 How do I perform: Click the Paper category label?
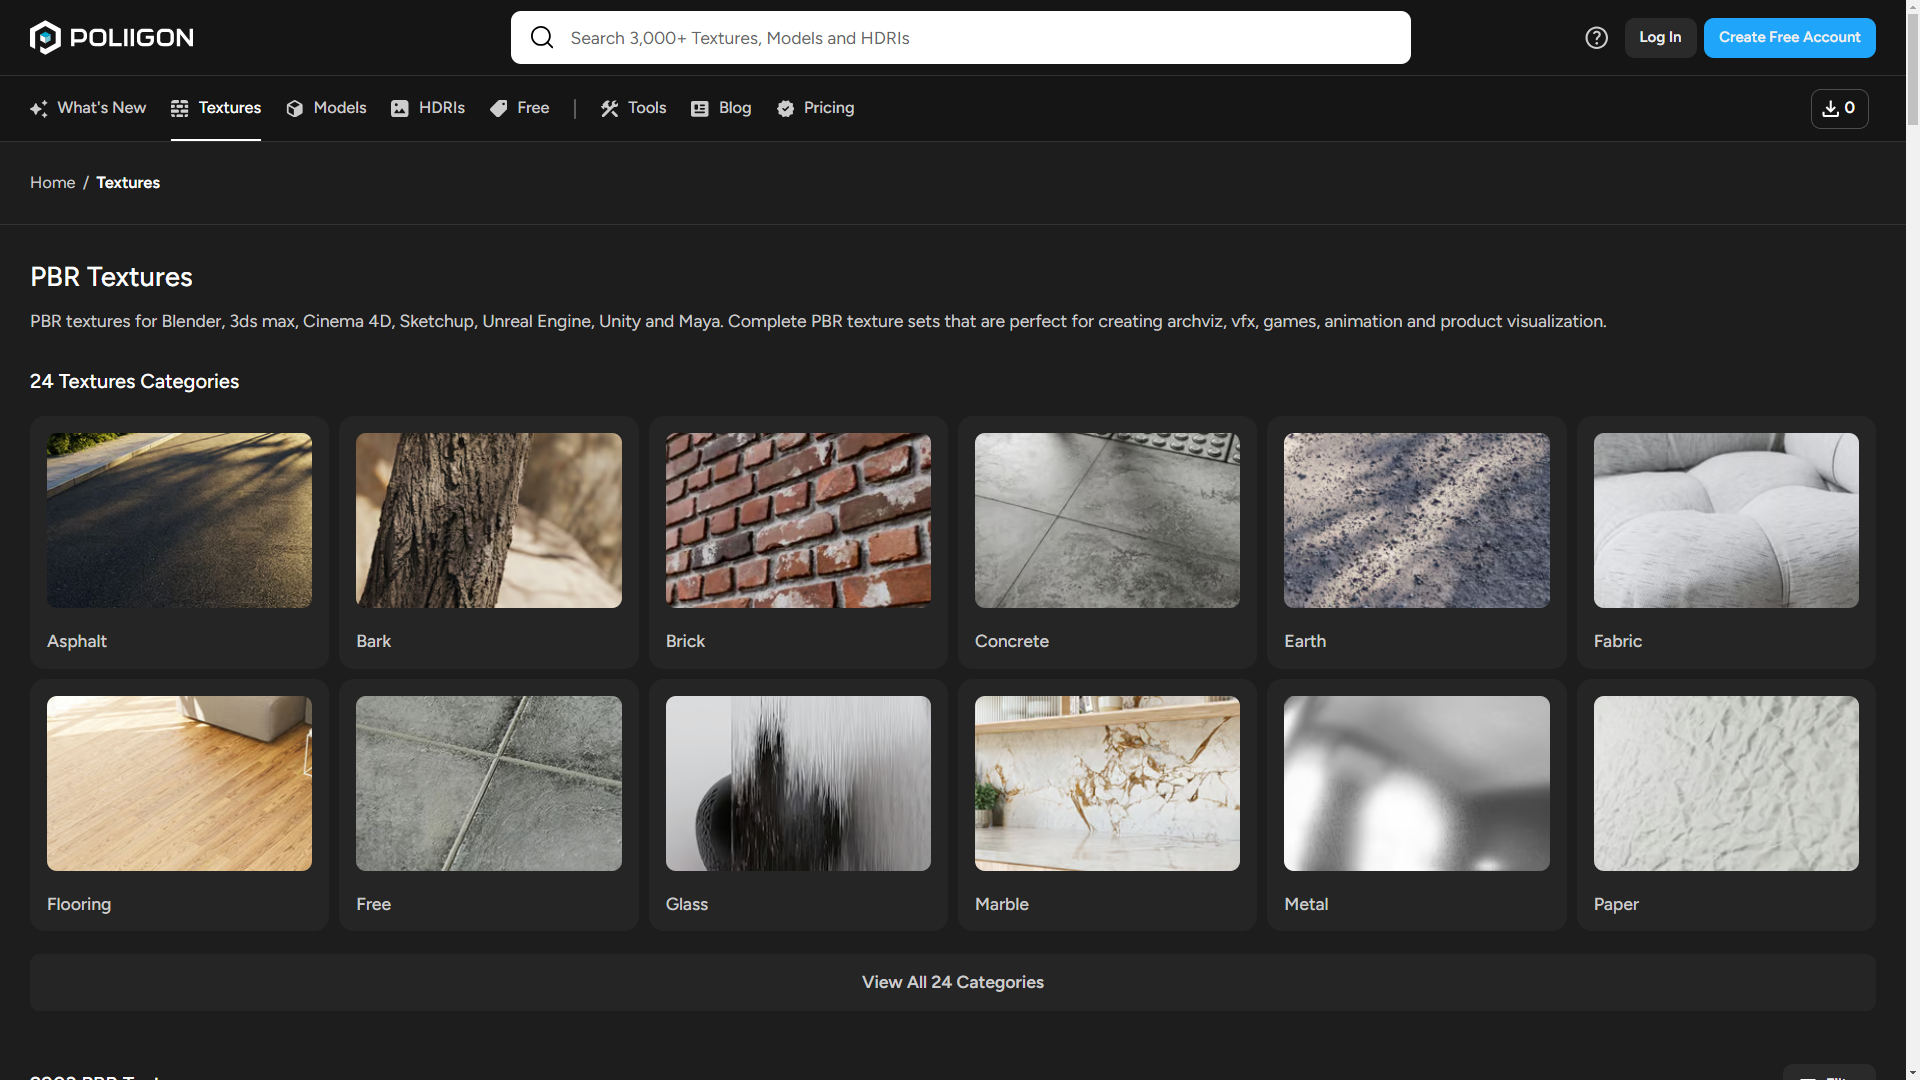(x=1616, y=904)
